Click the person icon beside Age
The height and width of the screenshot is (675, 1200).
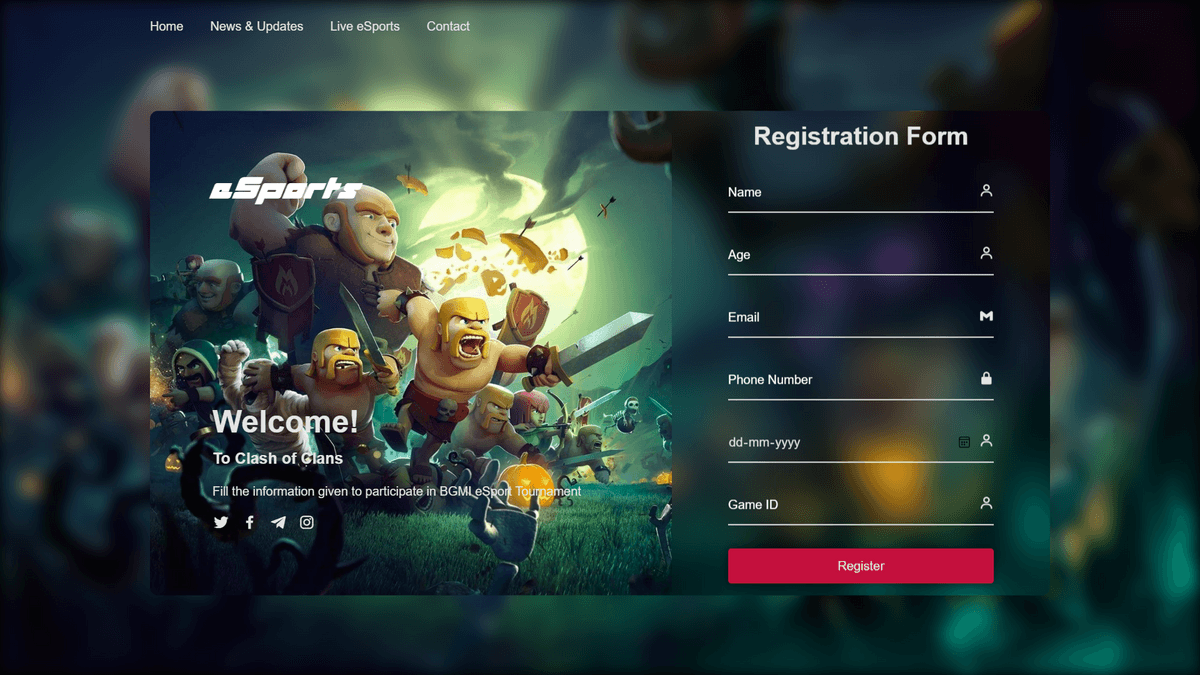(x=986, y=253)
